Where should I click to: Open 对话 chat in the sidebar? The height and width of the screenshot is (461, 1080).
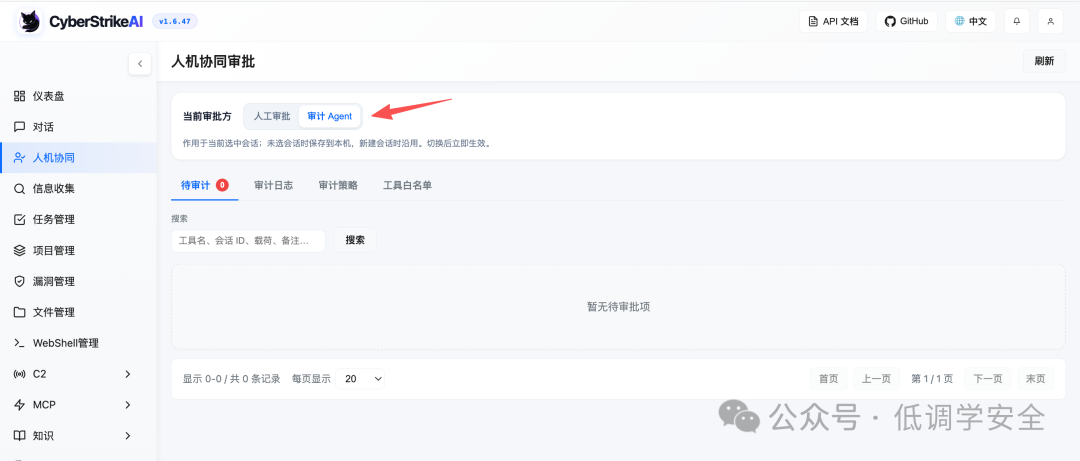(79, 127)
